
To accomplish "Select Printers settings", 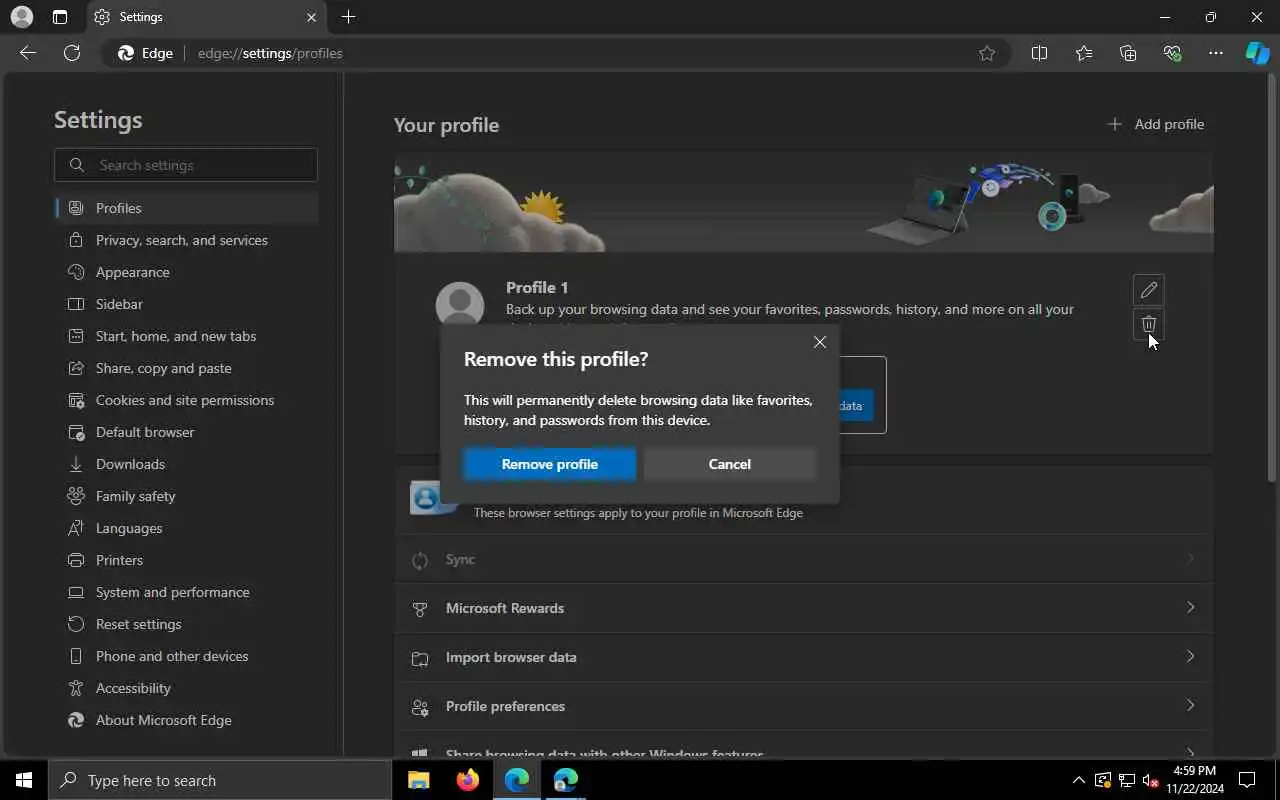I will coord(187,560).
